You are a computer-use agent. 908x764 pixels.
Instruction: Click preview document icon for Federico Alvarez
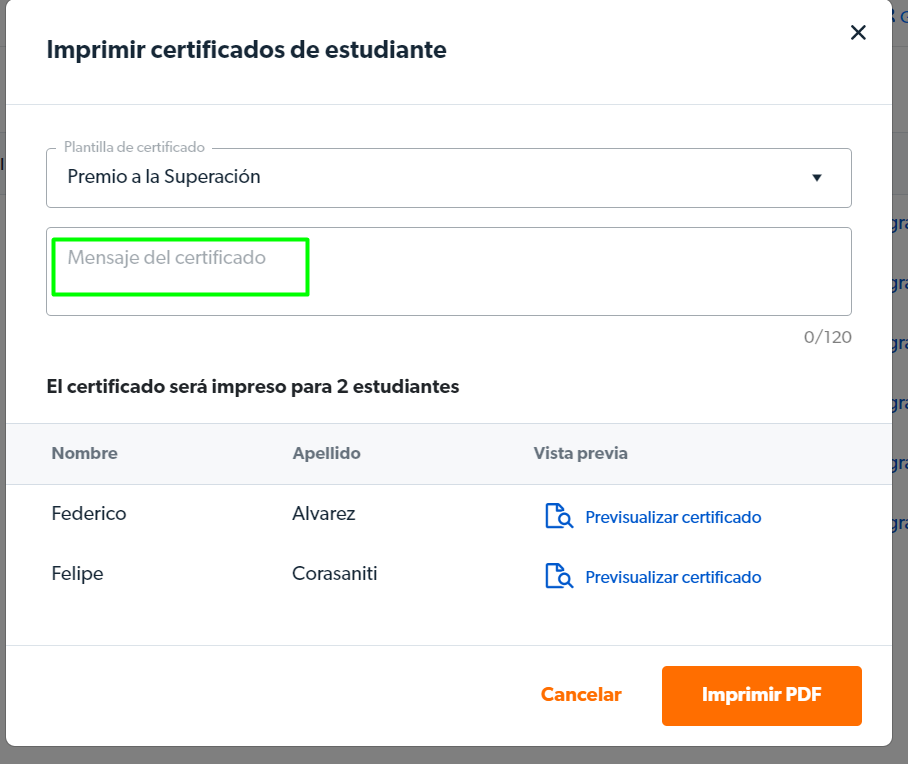coord(559,516)
